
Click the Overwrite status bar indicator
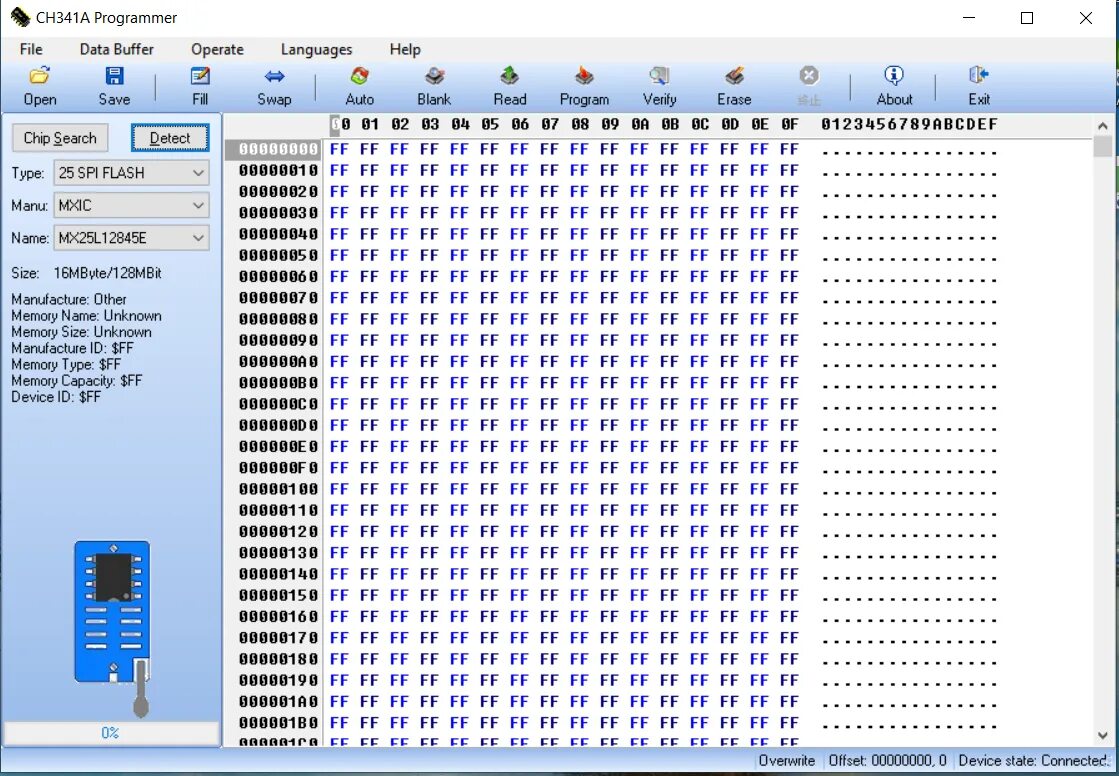click(x=786, y=761)
